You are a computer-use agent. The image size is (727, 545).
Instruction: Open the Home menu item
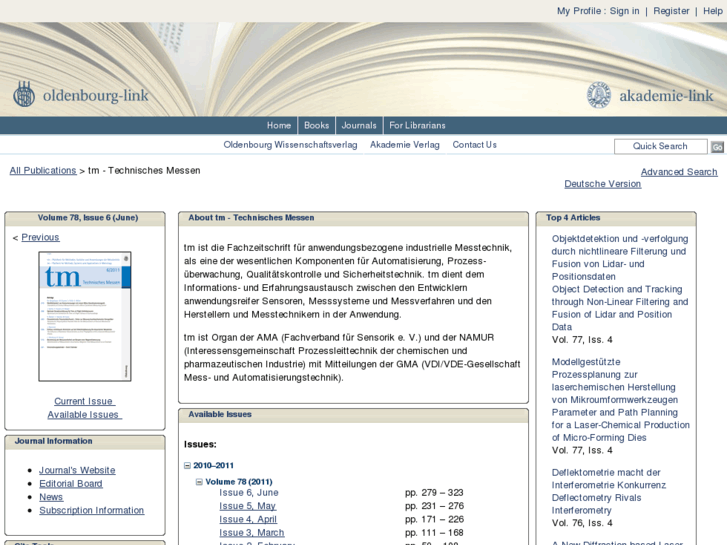point(279,125)
